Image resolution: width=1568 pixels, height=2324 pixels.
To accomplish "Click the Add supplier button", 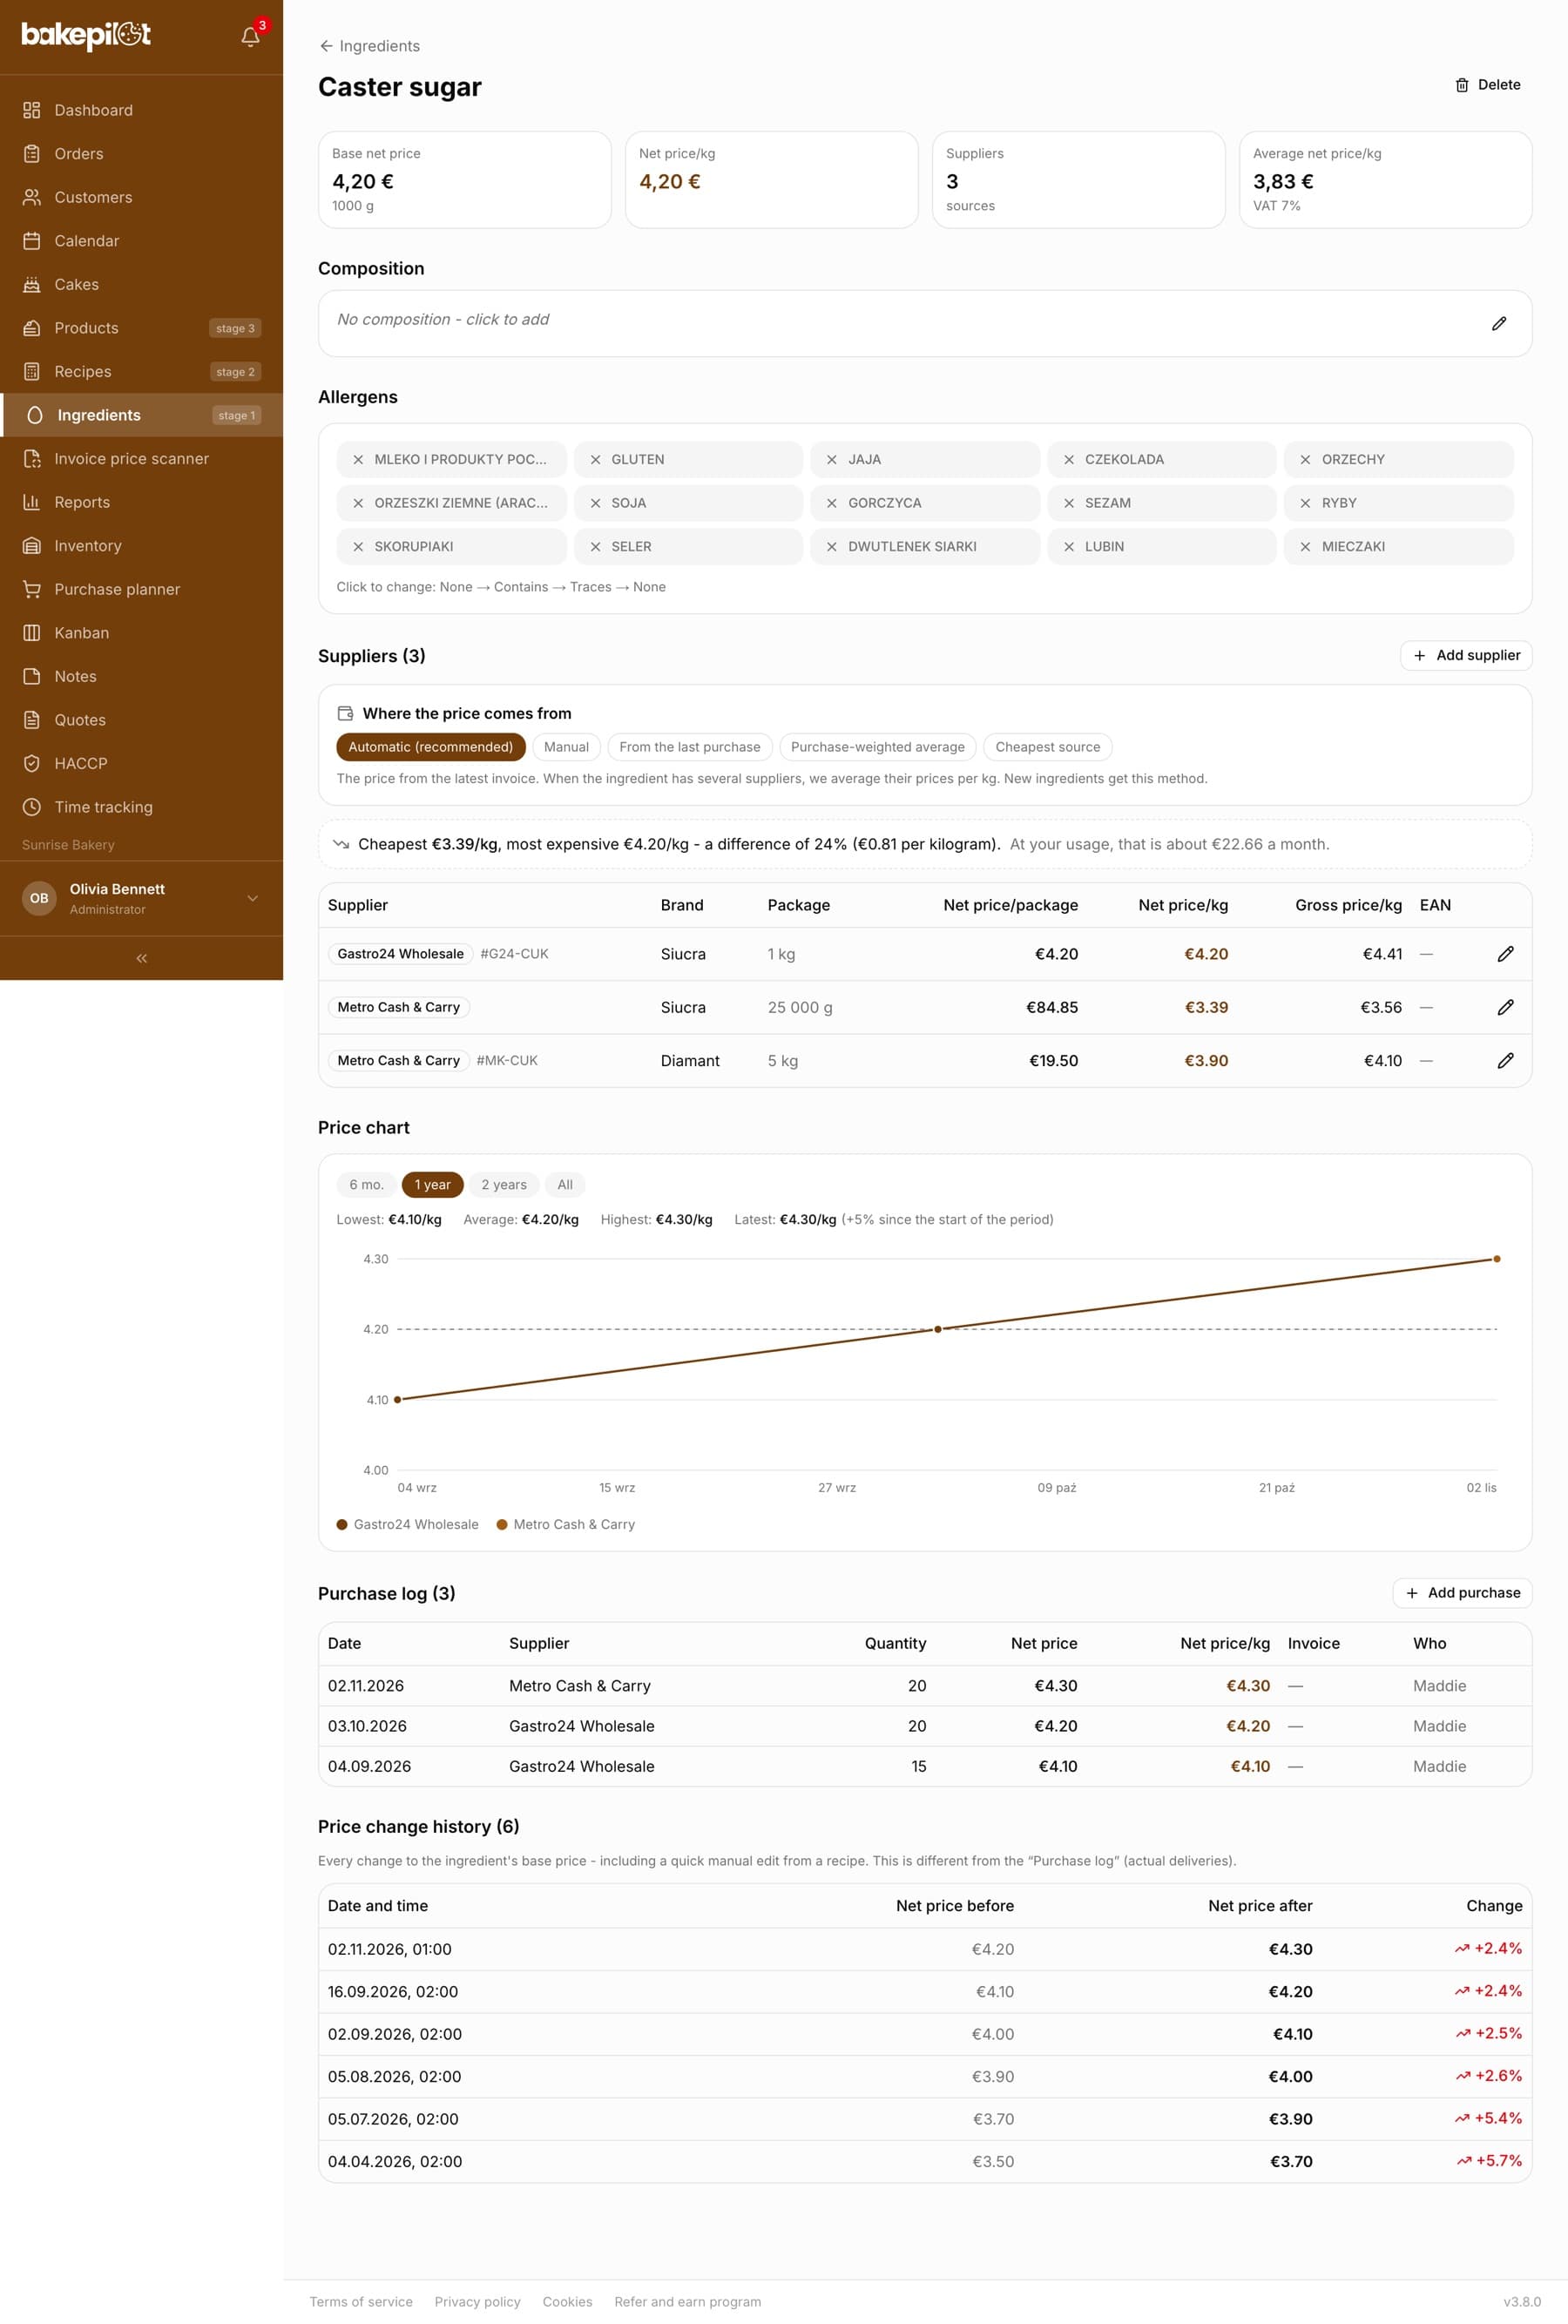I will (x=1466, y=655).
